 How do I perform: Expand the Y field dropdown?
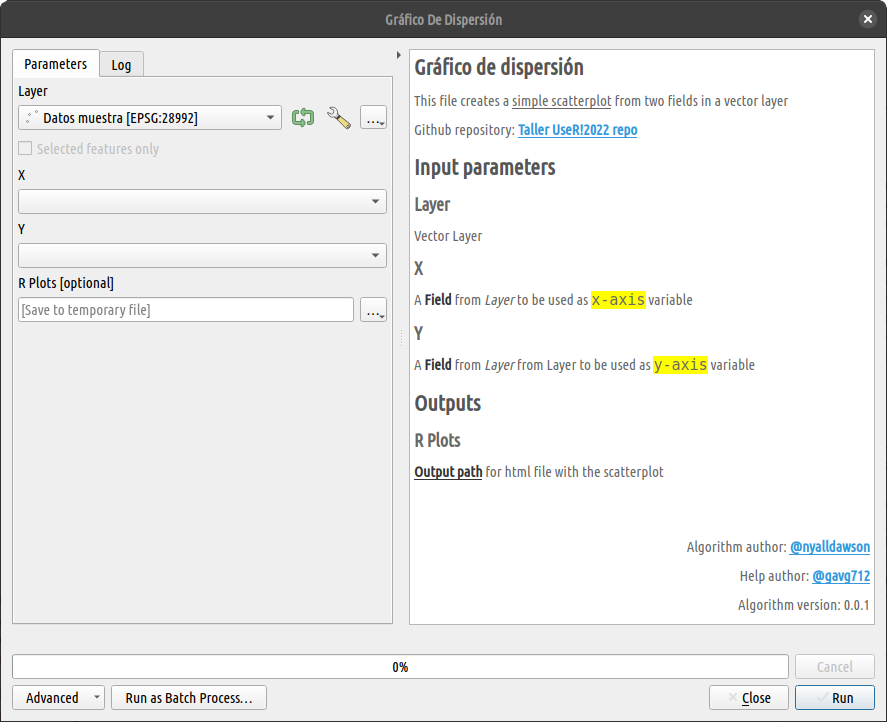coord(202,256)
